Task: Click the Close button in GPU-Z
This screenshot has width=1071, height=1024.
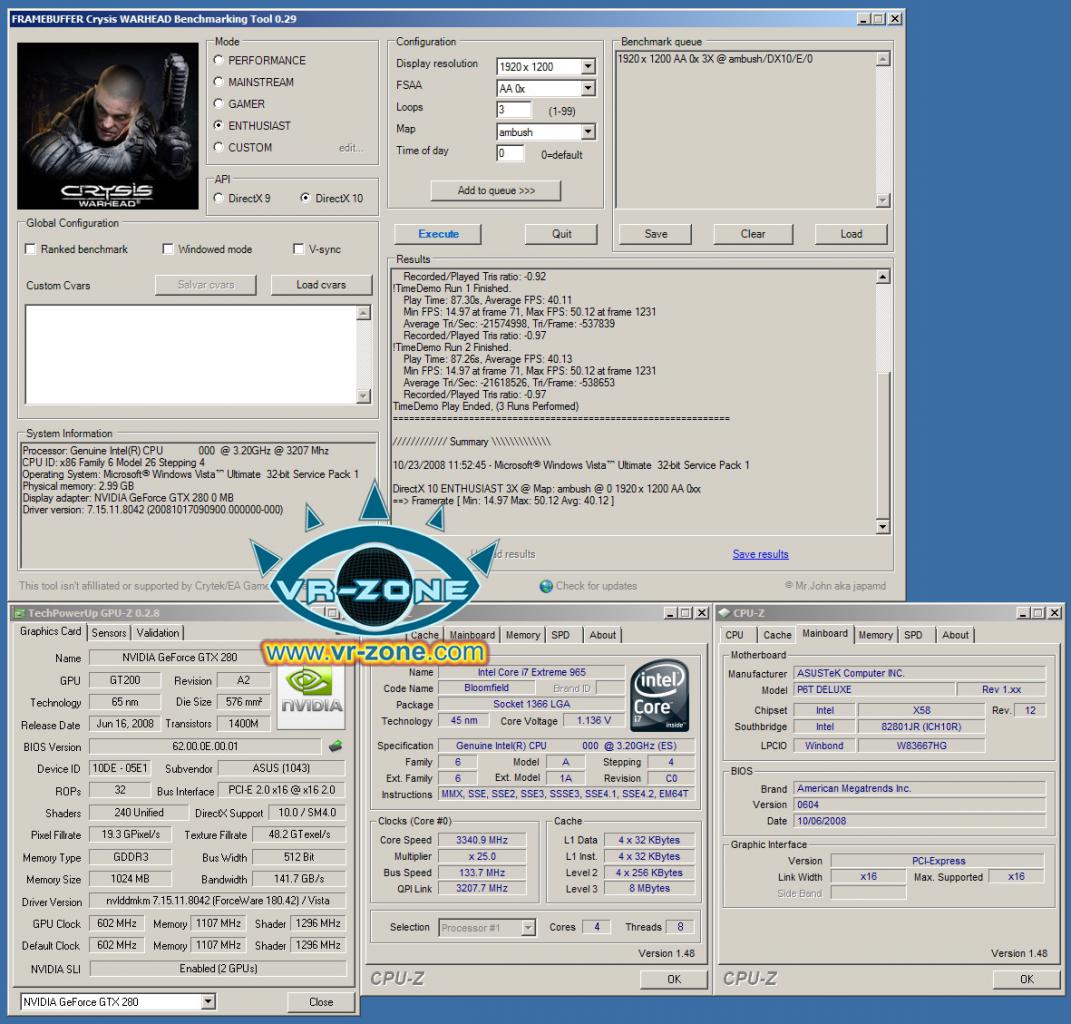Action: (x=321, y=1001)
